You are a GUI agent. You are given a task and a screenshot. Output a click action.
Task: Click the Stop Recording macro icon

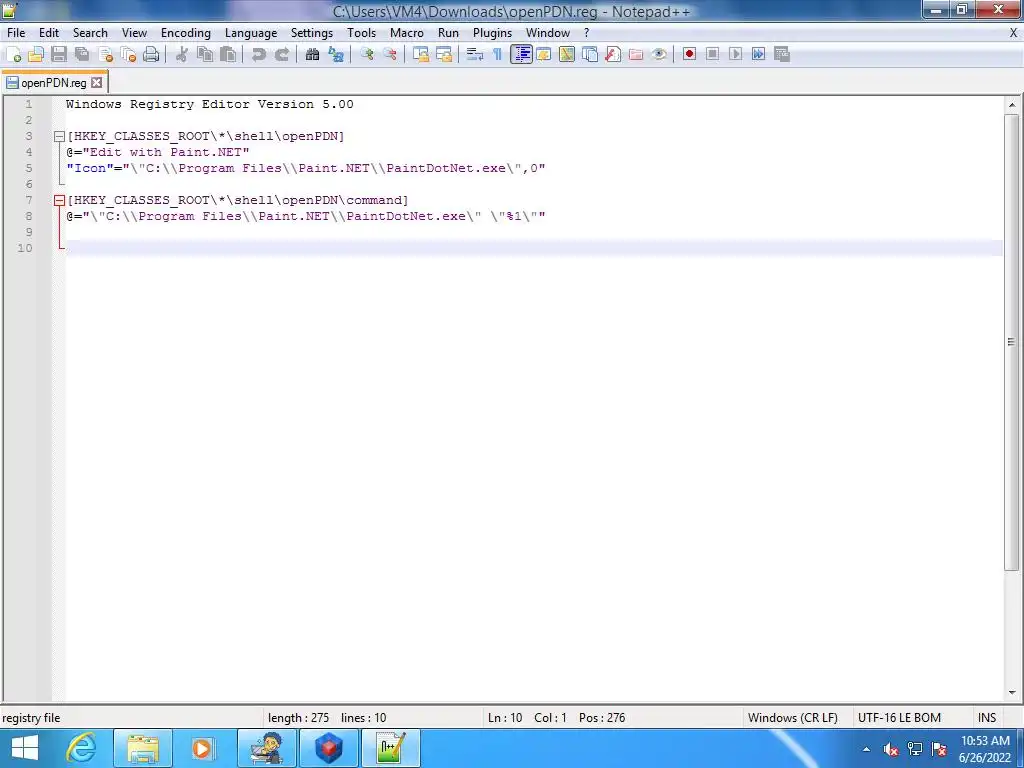click(712, 54)
